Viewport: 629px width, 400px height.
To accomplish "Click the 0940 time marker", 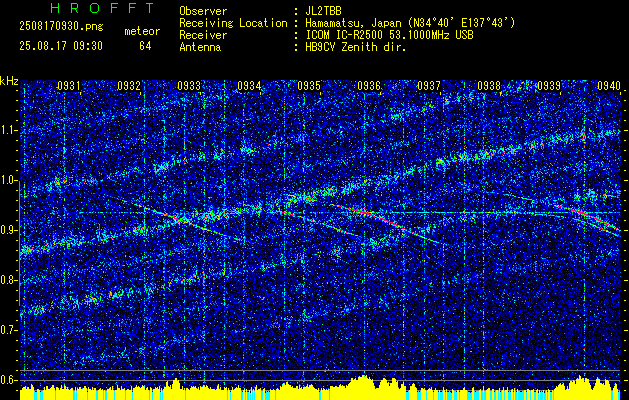I will click(609, 85).
